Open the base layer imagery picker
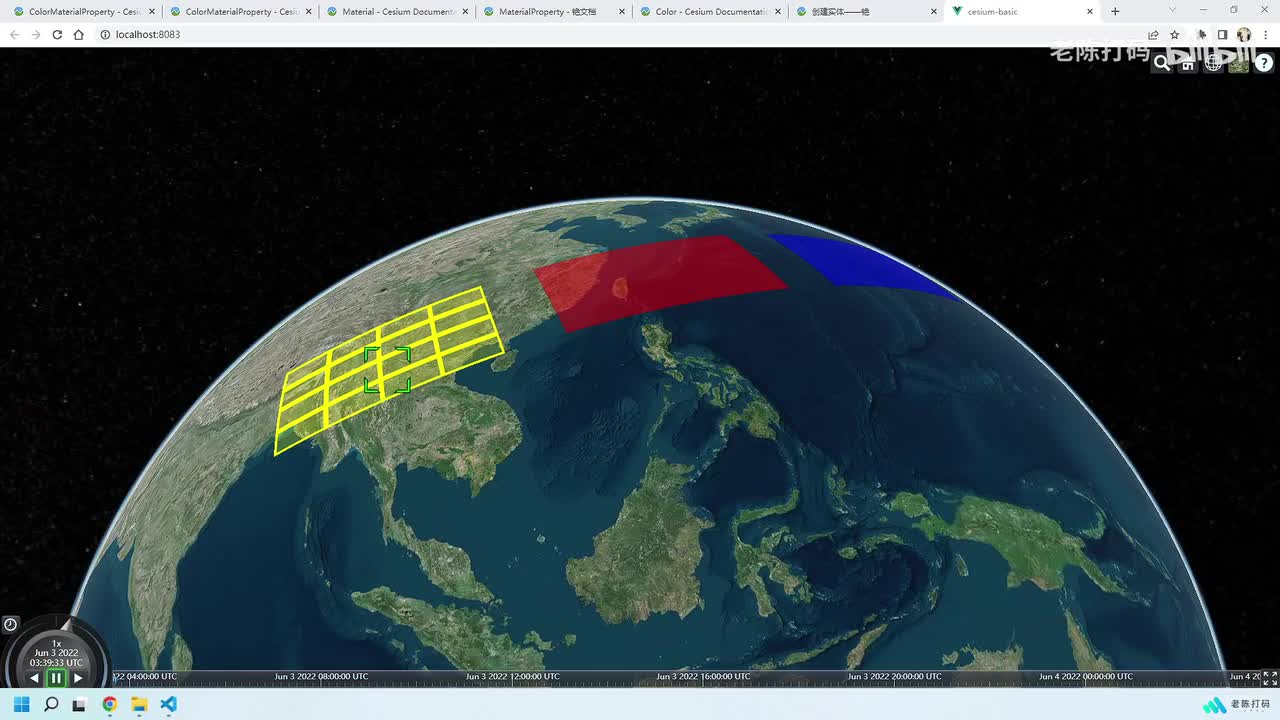Screen dimensions: 1280x720 (1239, 62)
